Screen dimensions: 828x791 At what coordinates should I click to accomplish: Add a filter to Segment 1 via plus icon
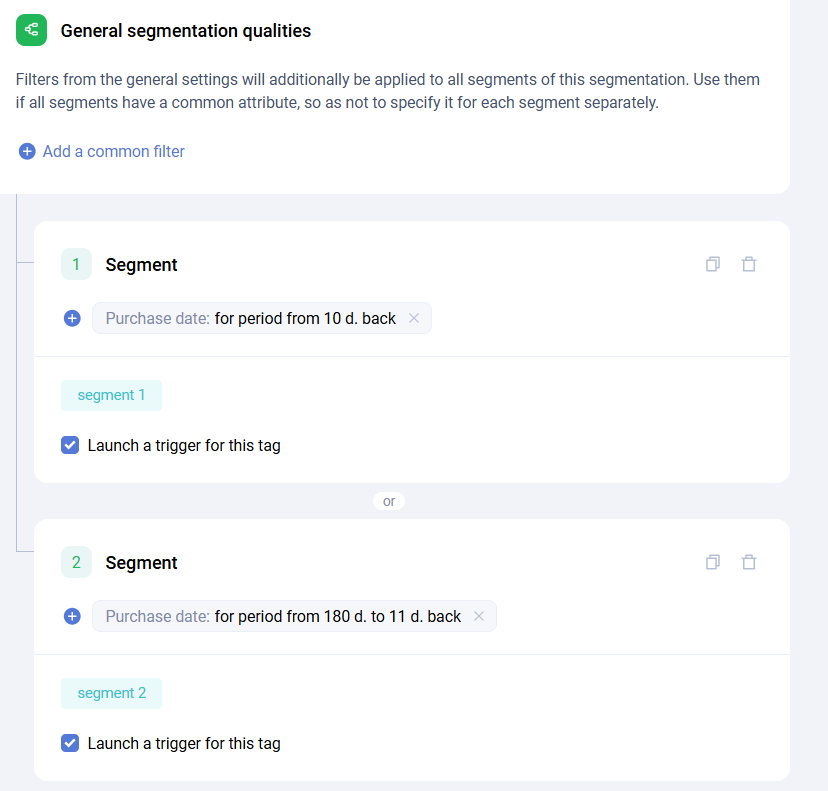point(72,319)
